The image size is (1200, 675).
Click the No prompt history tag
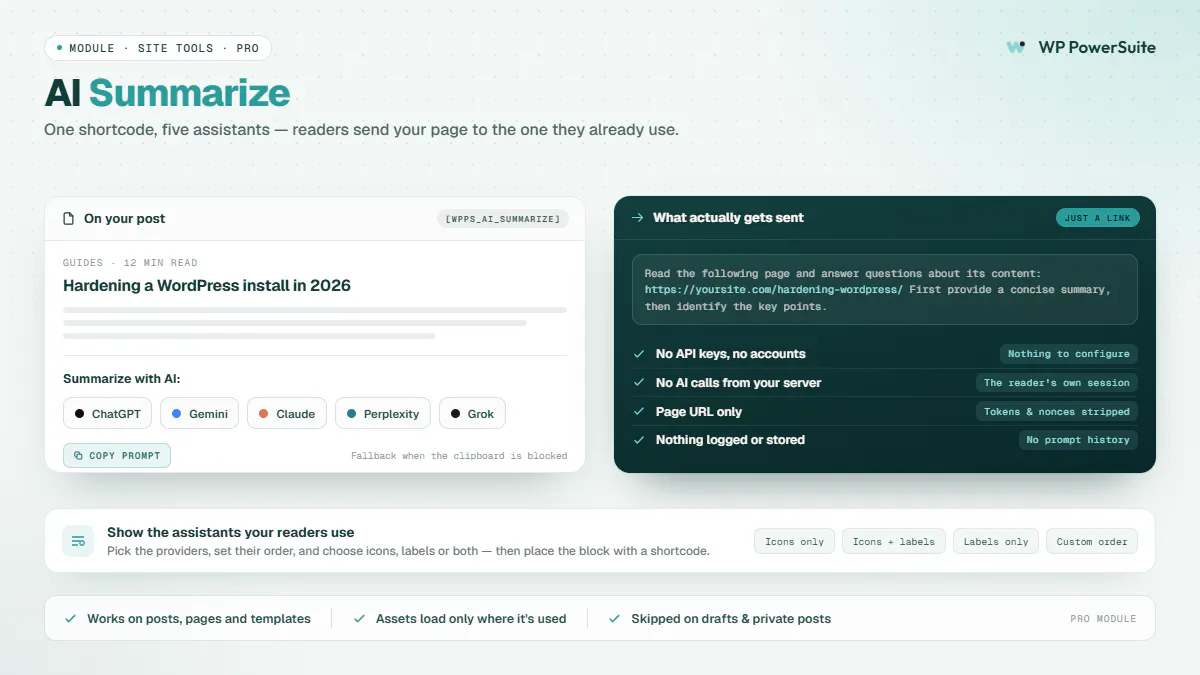[x=1078, y=439]
